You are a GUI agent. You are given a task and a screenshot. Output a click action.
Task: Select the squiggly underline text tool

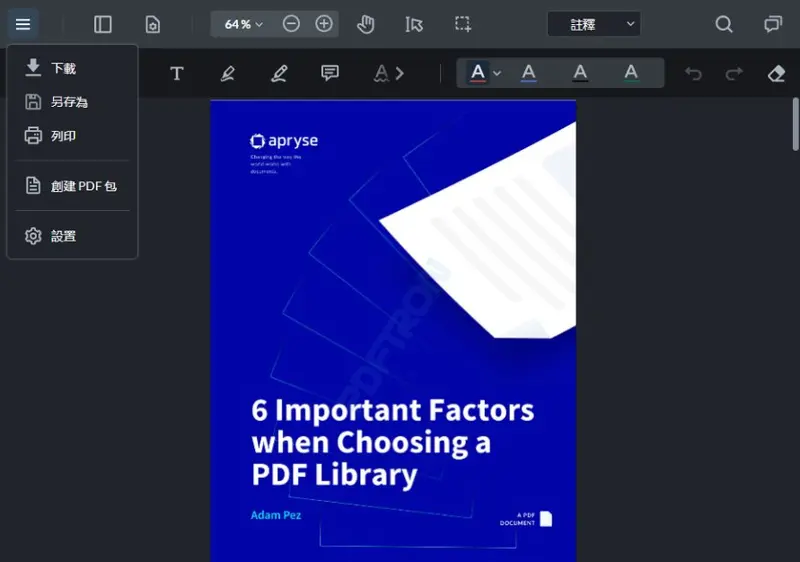pos(381,73)
